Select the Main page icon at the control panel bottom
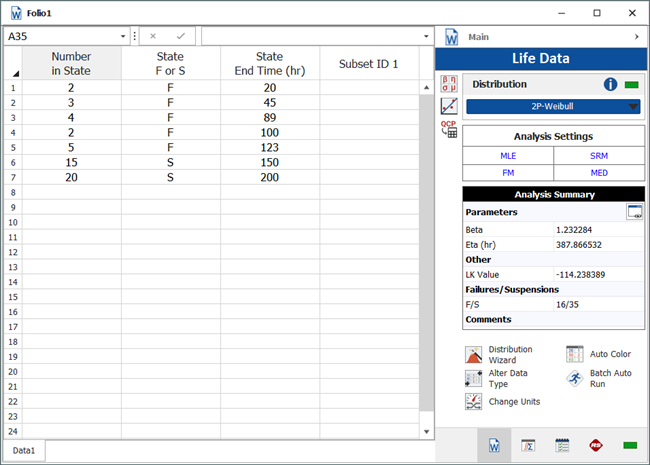Image resolution: width=650 pixels, height=465 pixels. point(494,446)
